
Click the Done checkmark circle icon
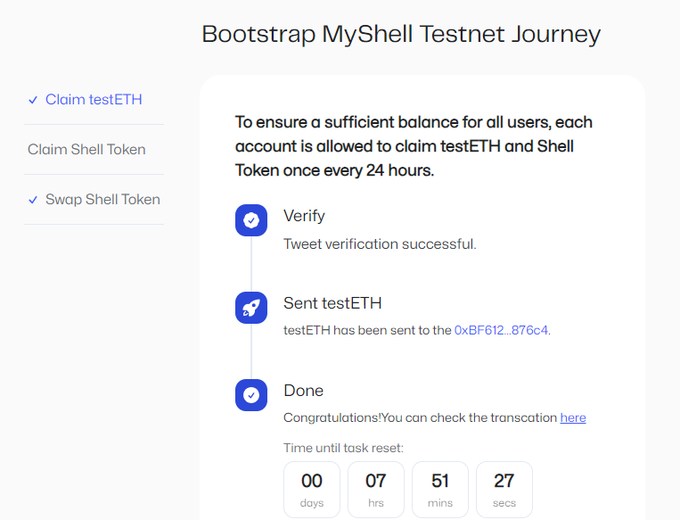(251, 395)
